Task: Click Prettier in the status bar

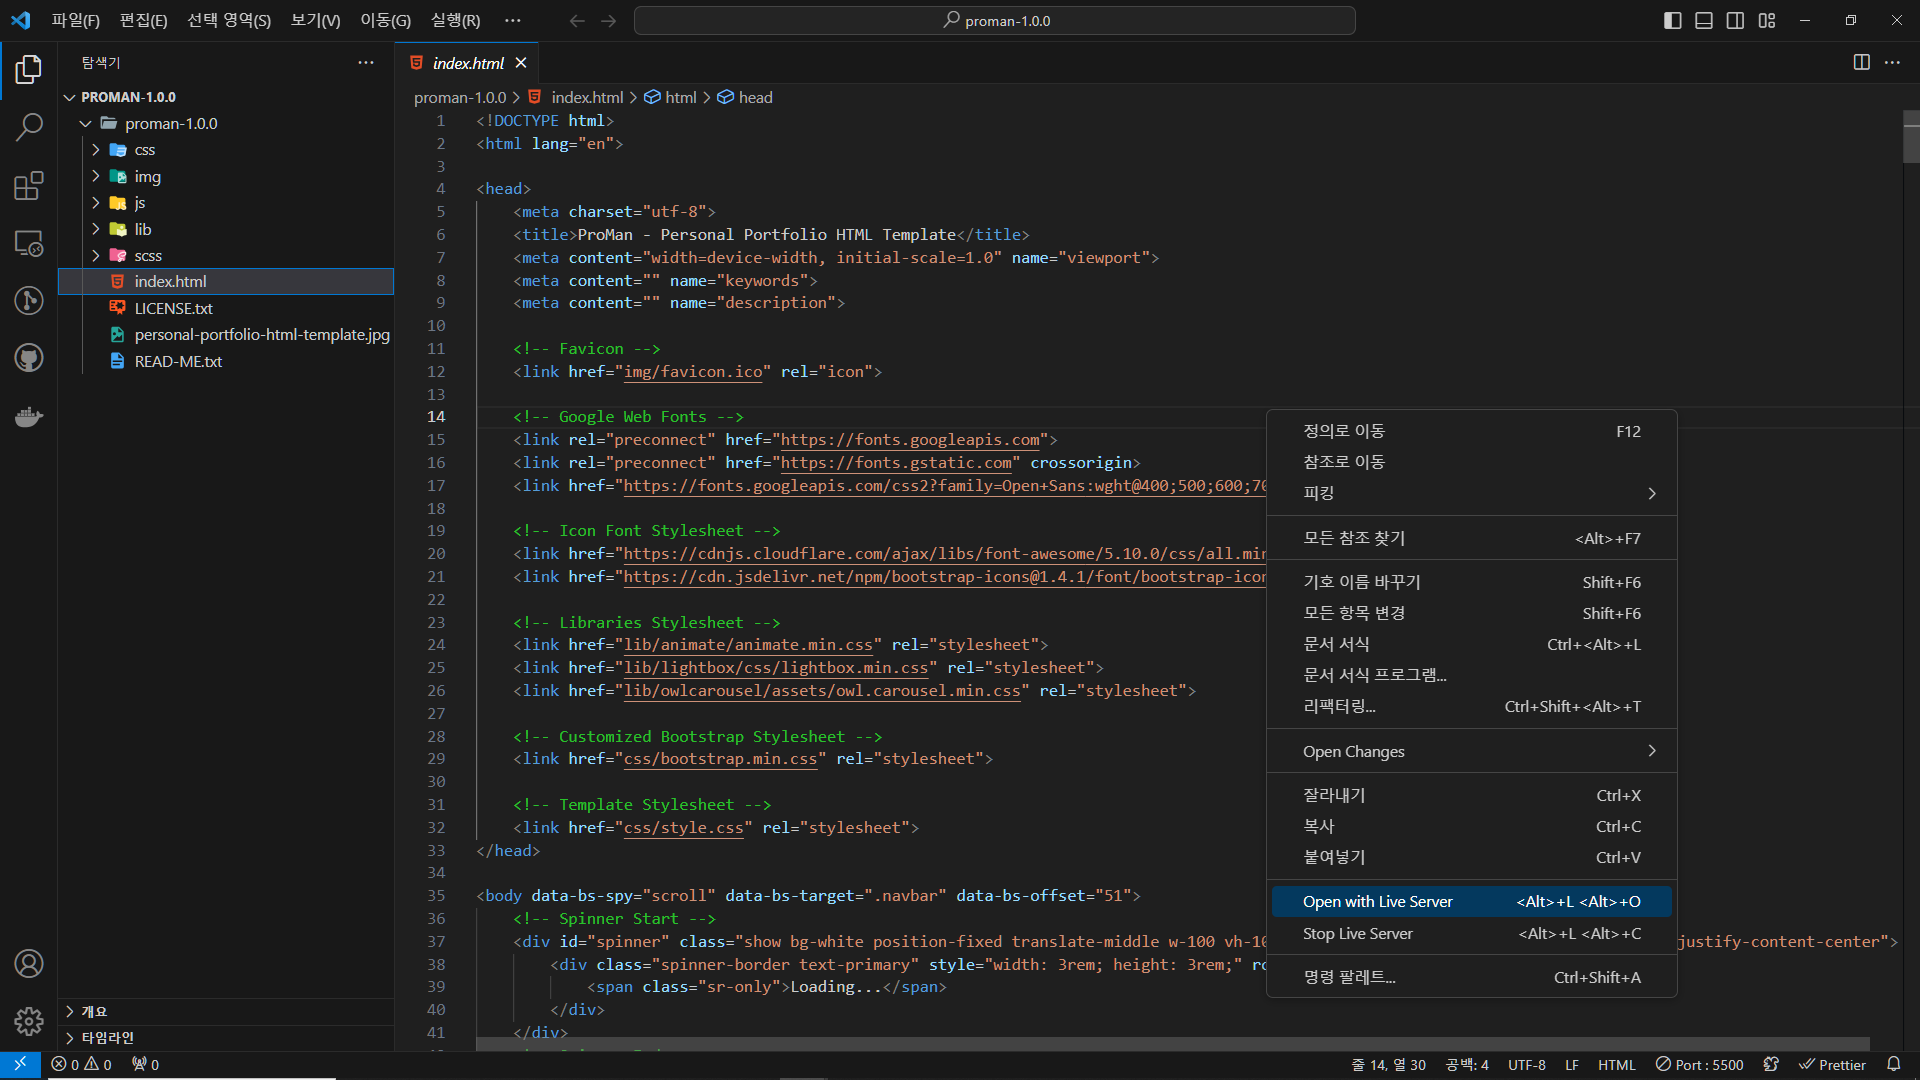Action: click(1832, 1065)
